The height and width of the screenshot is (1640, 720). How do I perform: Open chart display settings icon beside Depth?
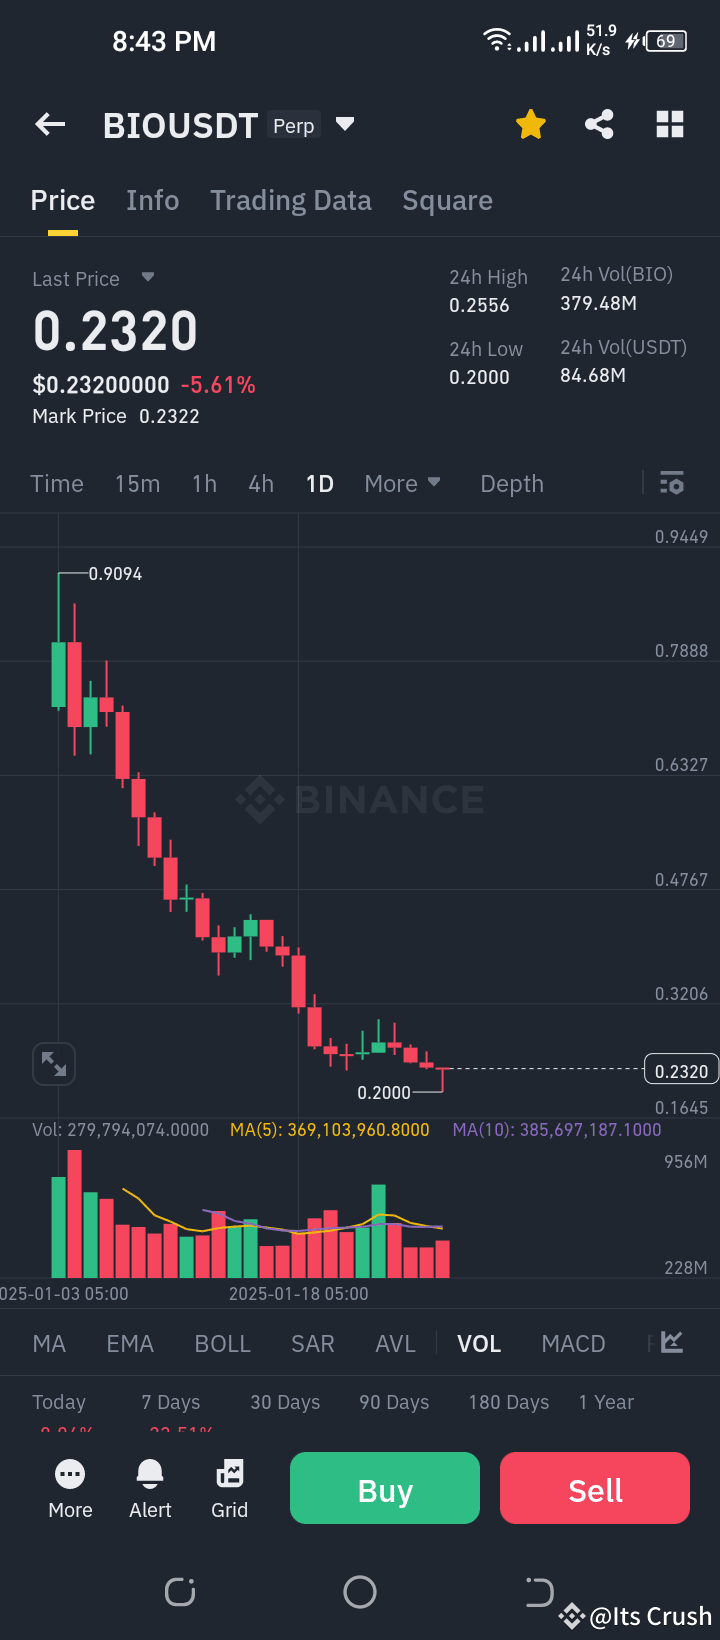671,483
